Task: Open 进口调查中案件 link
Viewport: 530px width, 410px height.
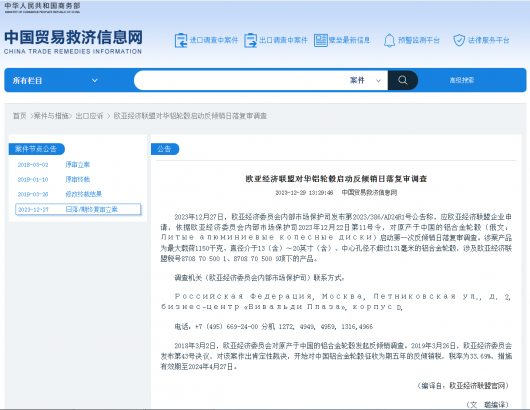Action: coord(214,40)
